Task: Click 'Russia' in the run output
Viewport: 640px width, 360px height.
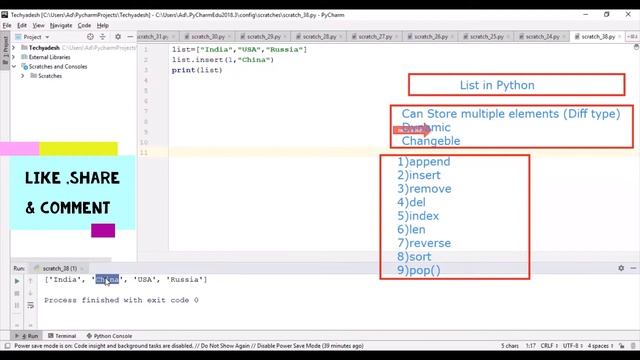Action: tap(184, 280)
